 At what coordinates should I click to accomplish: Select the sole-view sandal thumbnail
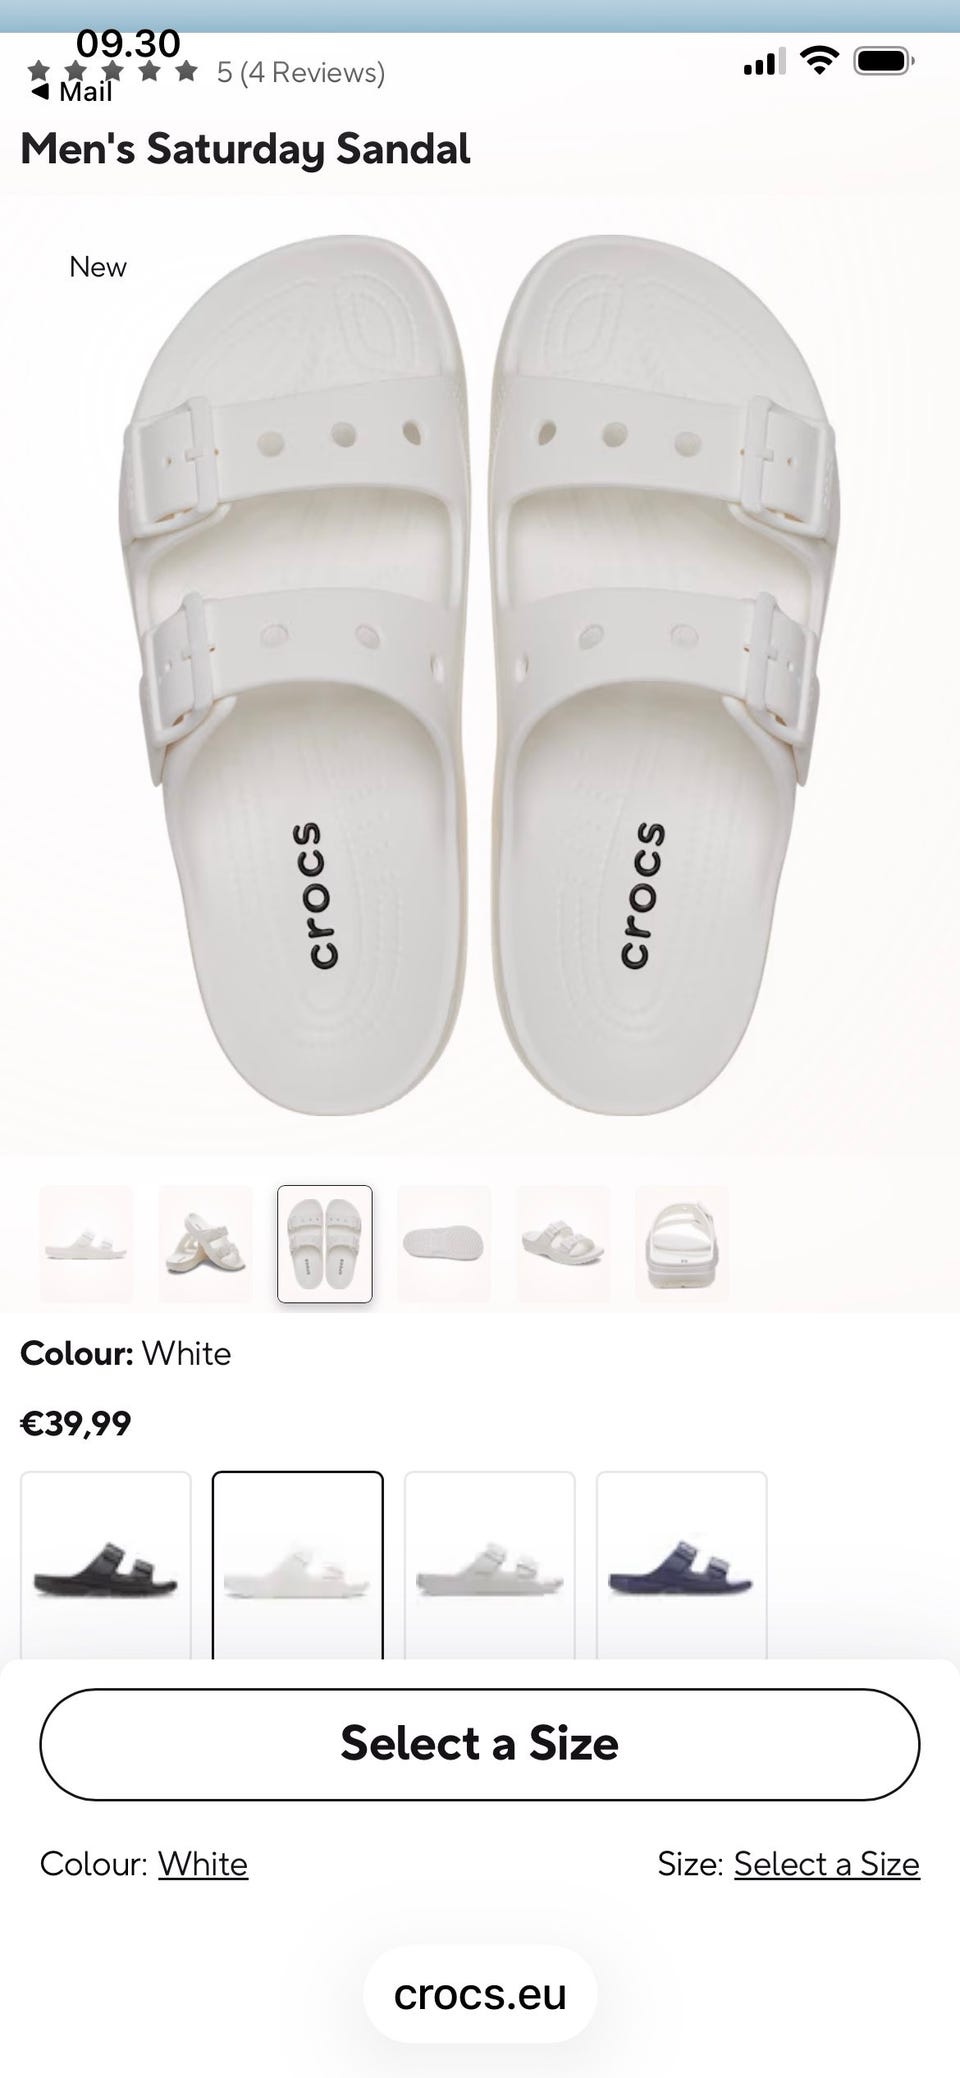(x=444, y=1244)
